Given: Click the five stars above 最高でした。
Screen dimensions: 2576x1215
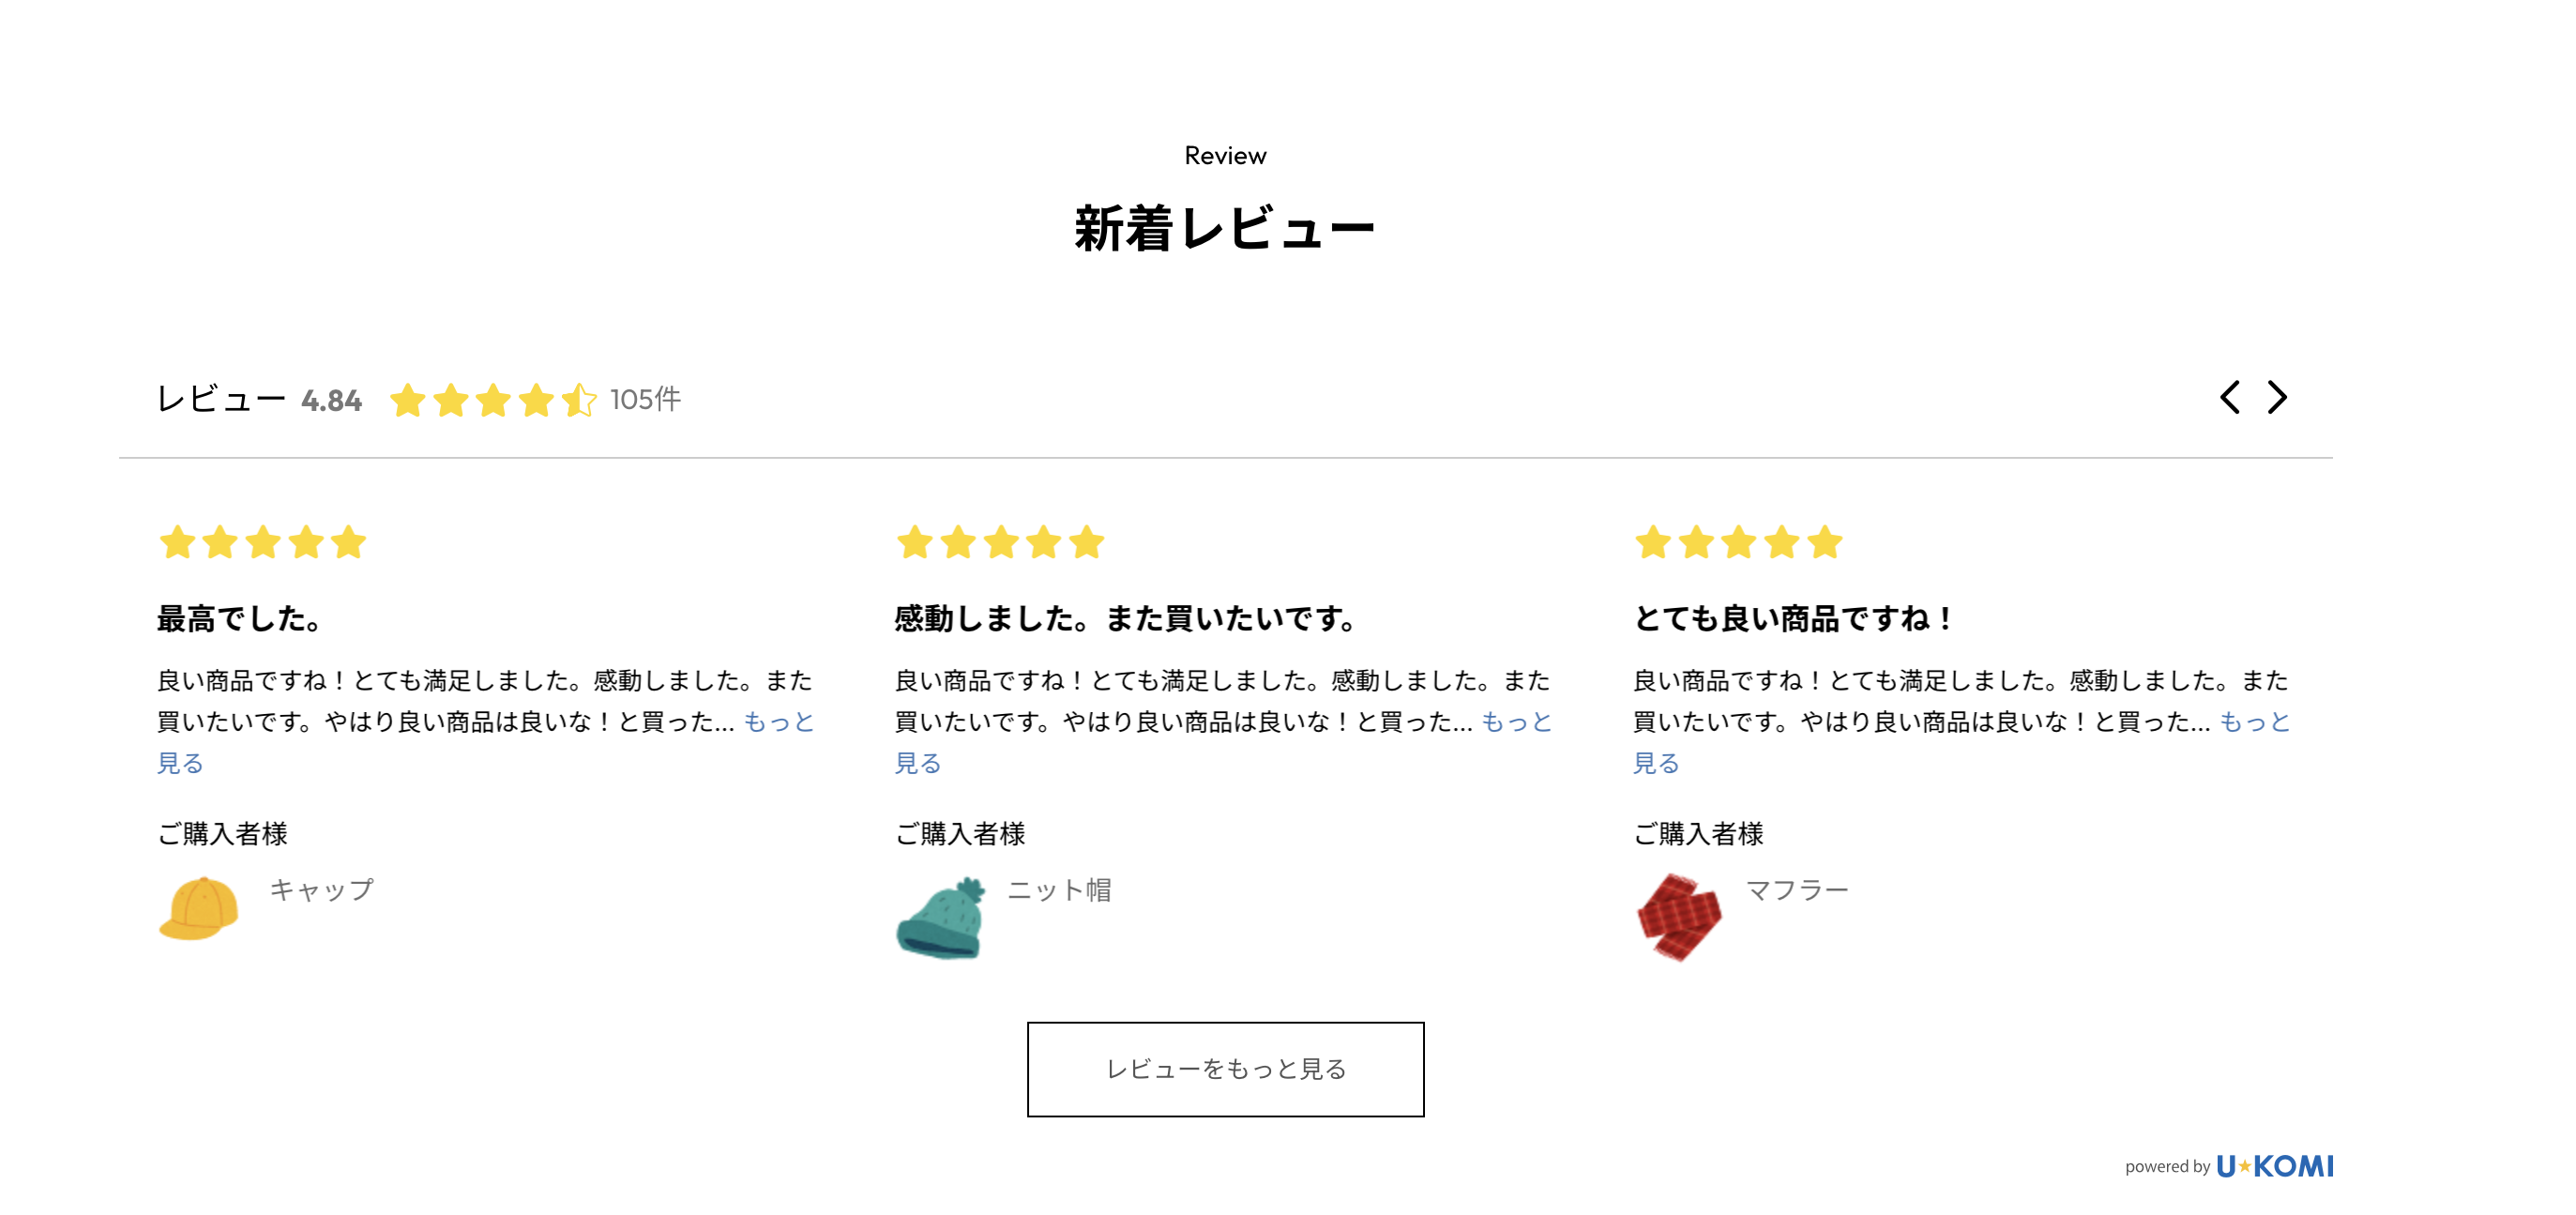Looking at the screenshot, I should coord(263,543).
